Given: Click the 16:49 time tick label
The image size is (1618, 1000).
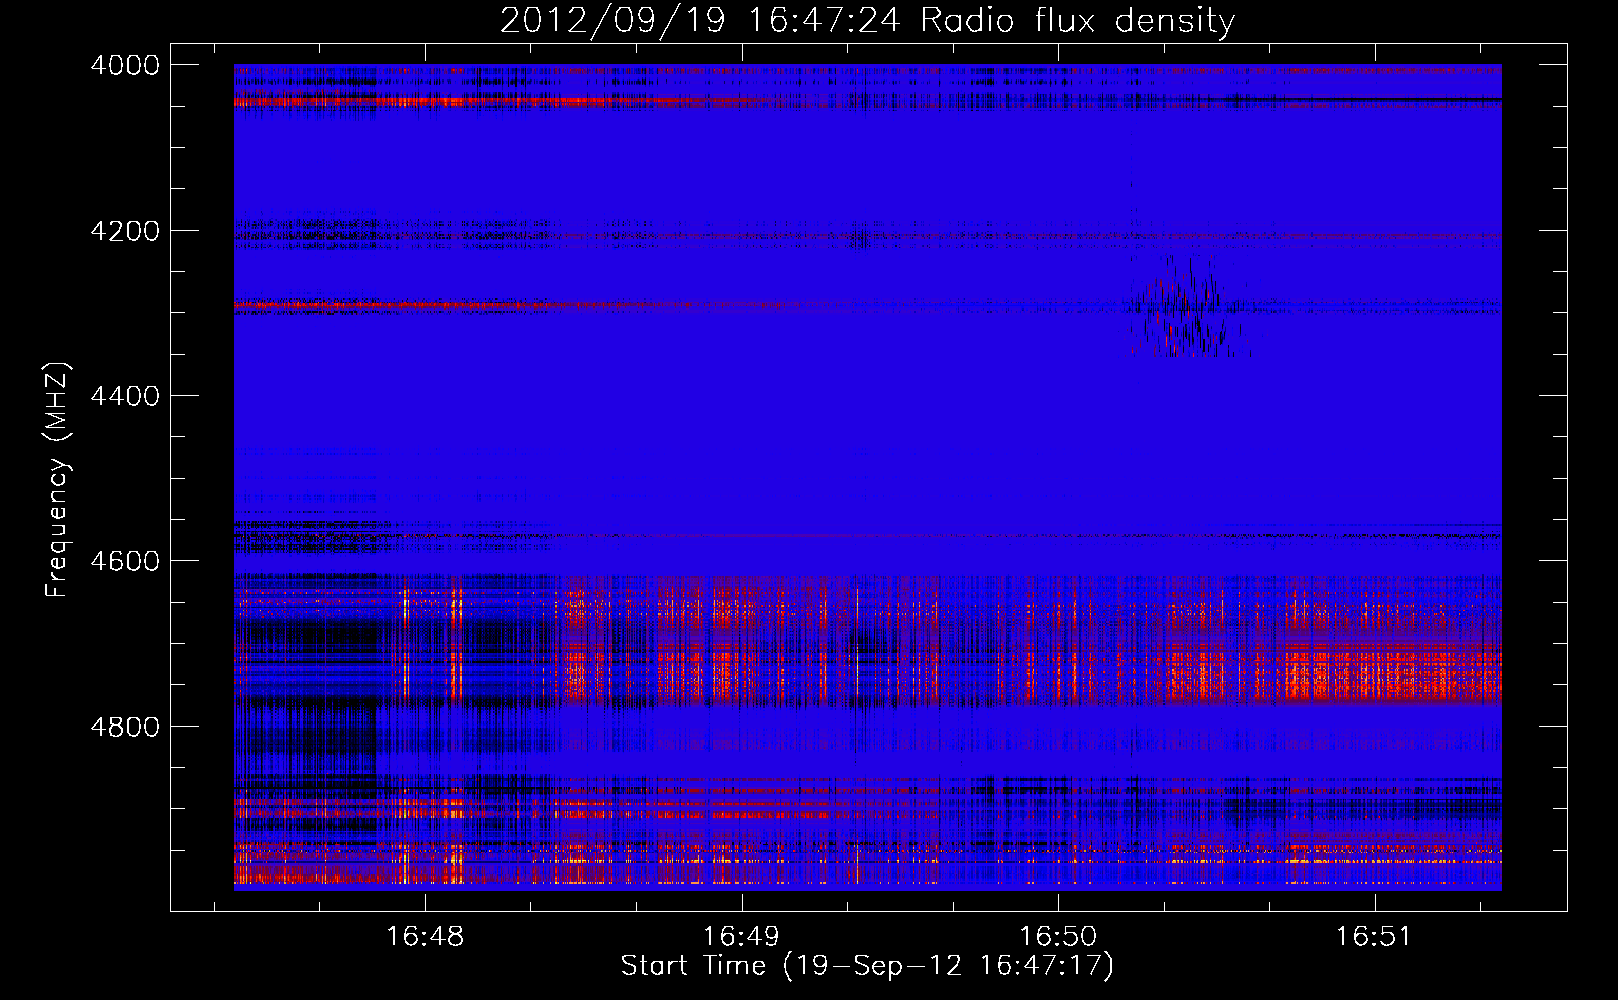Looking at the screenshot, I should click(x=741, y=937).
